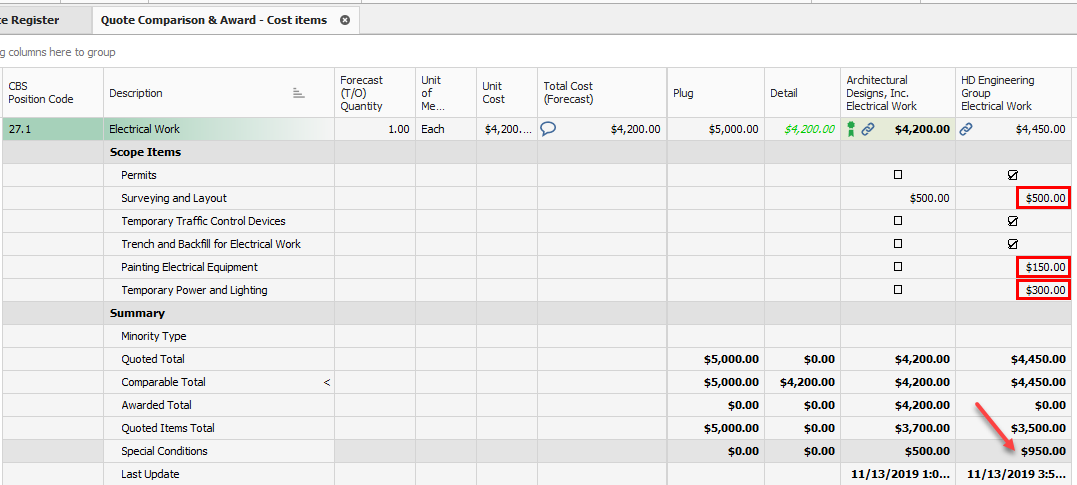Viewport: 1077px width, 485px height.
Task: Click the comment bubble in Total Cost cell
Action: pos(548,129)
